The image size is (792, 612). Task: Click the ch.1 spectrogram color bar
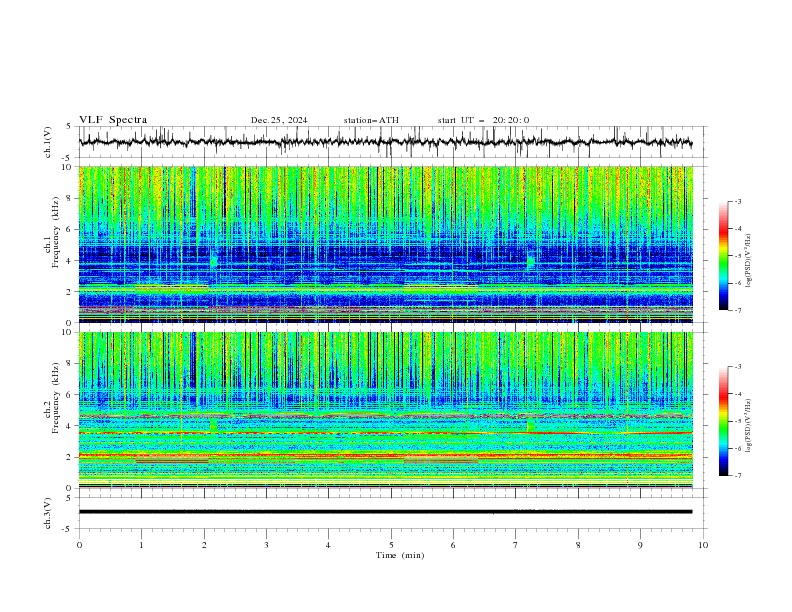[723, 256]
